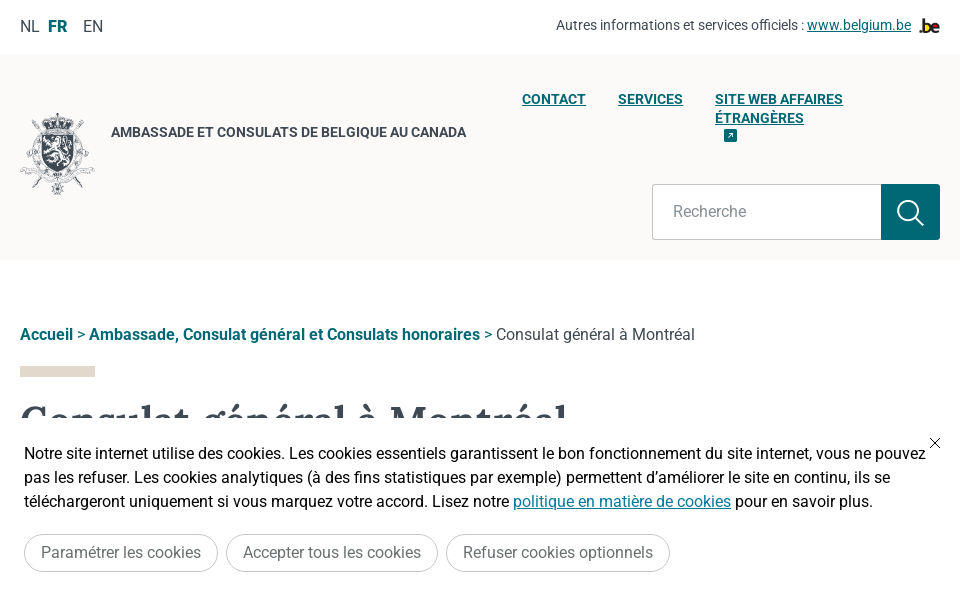Click the search magnifier icon

tap(910, 212)
